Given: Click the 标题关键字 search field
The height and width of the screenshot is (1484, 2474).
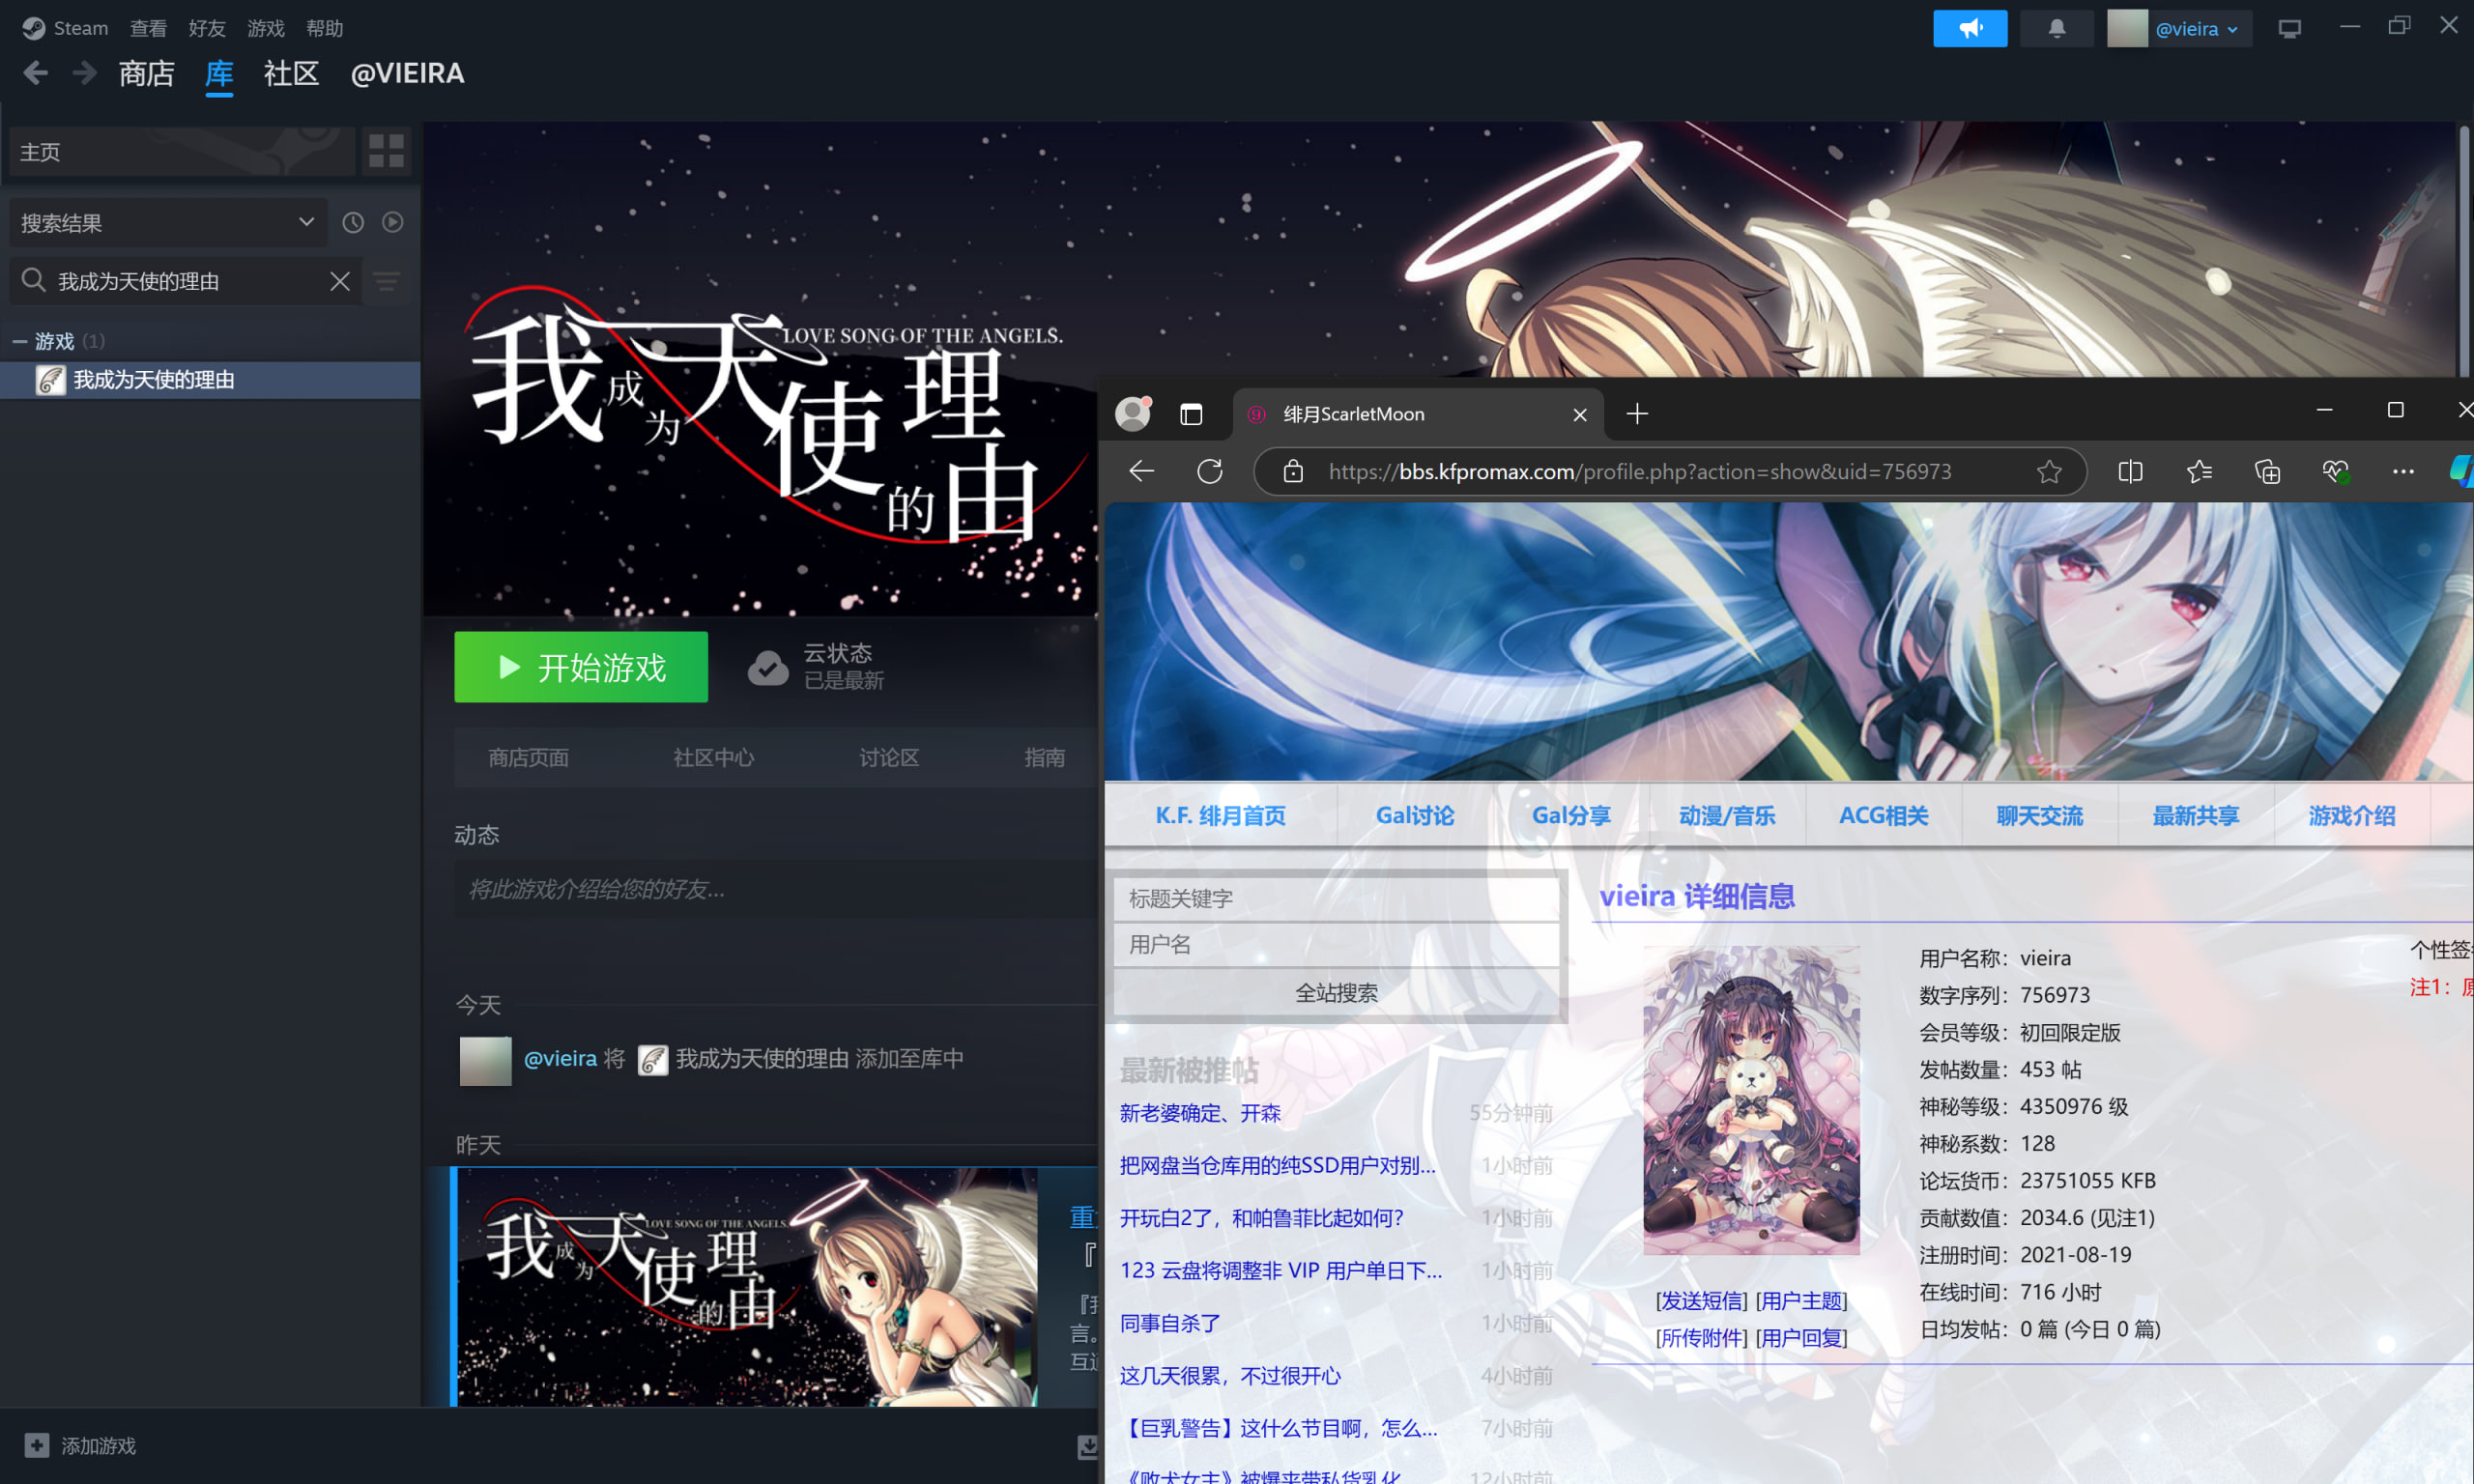Looking at the screenshot, I should 1336,898.
